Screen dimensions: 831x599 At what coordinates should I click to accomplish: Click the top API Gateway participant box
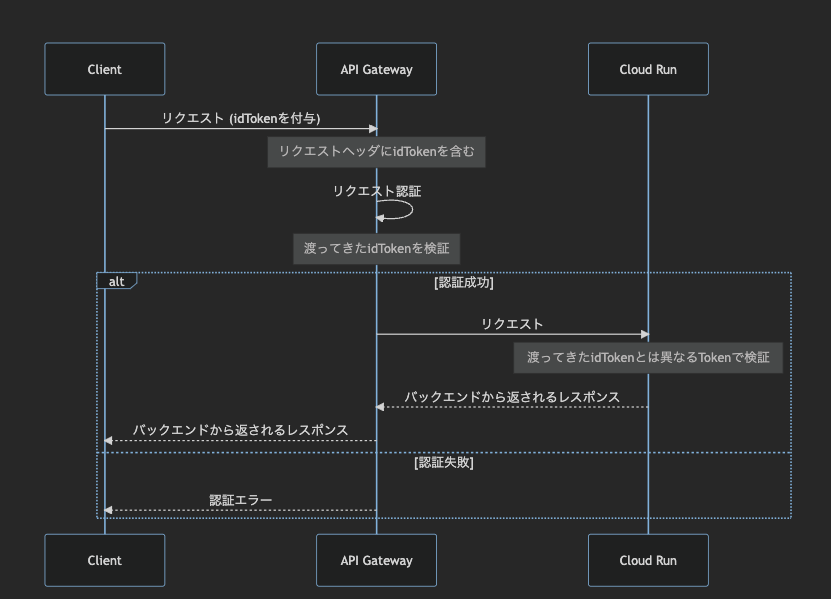pyautogui.click(x=376, y=69)
